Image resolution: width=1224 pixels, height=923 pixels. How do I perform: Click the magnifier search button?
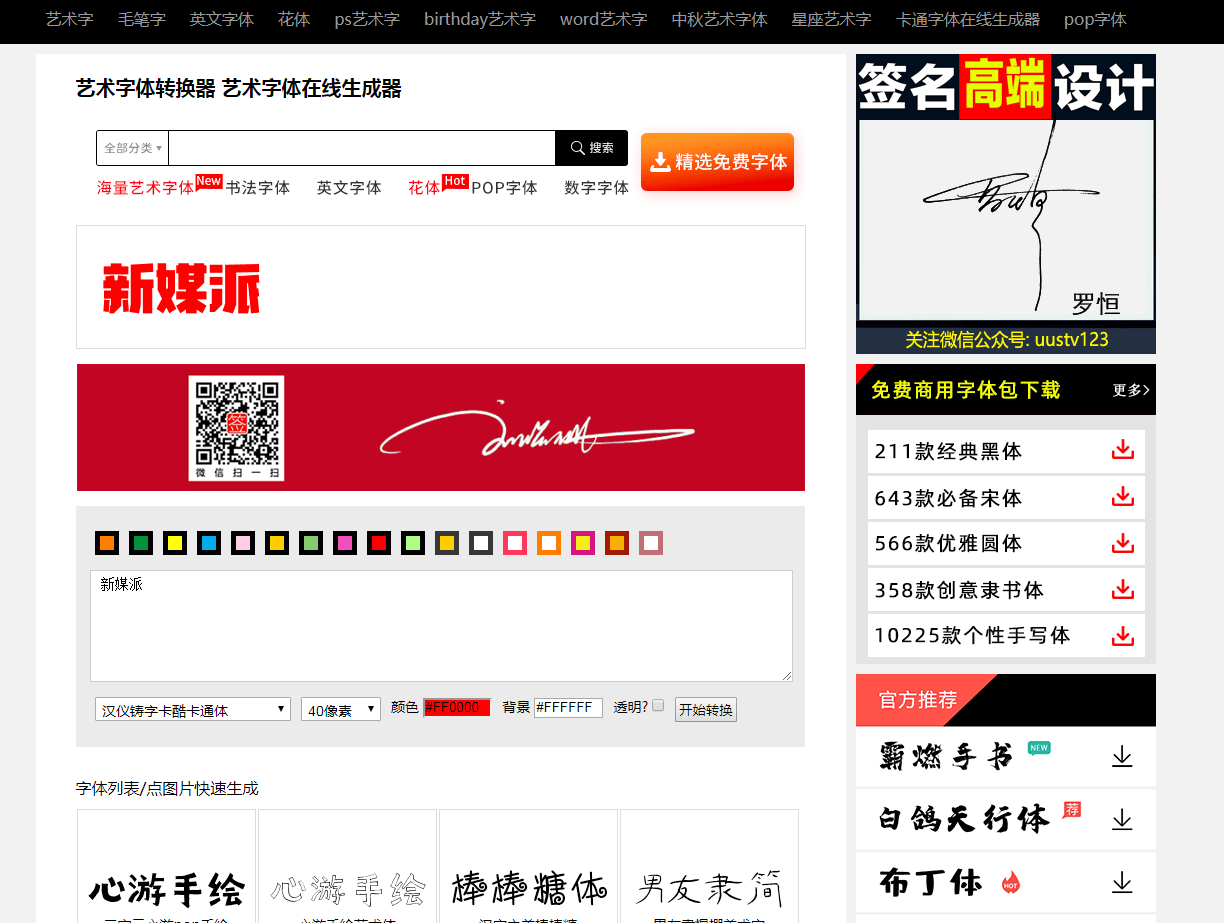[x=591, y=148]
